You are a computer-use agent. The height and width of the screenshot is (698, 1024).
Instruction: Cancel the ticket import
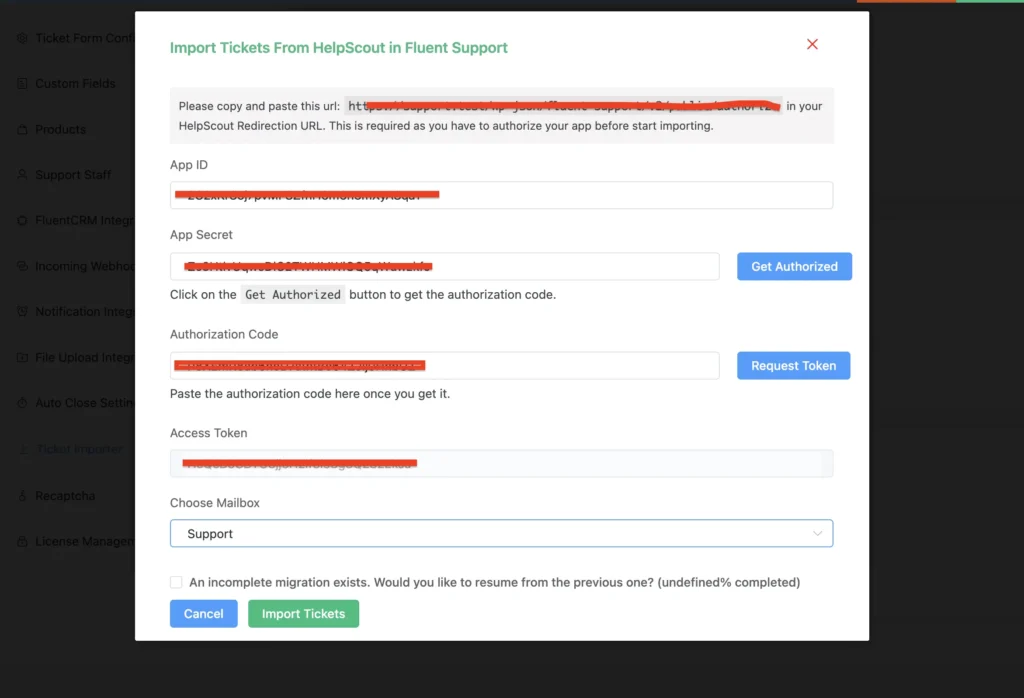[x=204, y=614]
